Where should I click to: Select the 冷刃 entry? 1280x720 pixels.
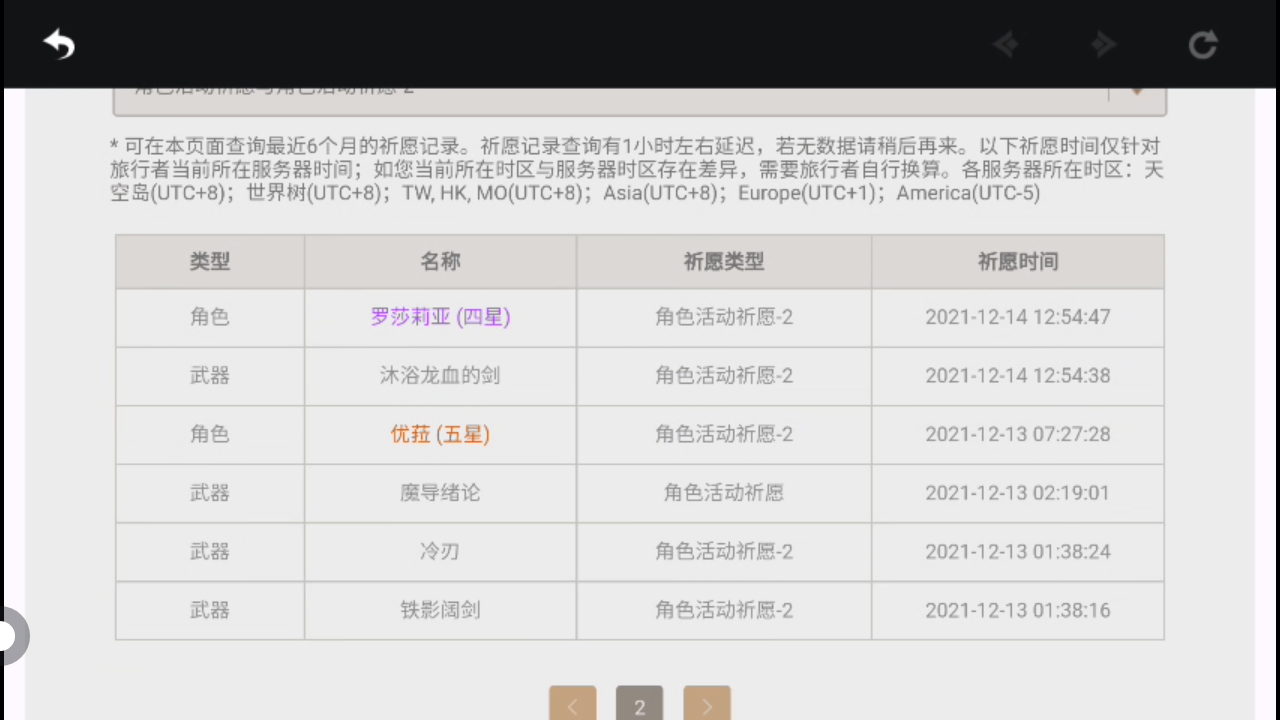pyautogui.click(x=440, y=551)
